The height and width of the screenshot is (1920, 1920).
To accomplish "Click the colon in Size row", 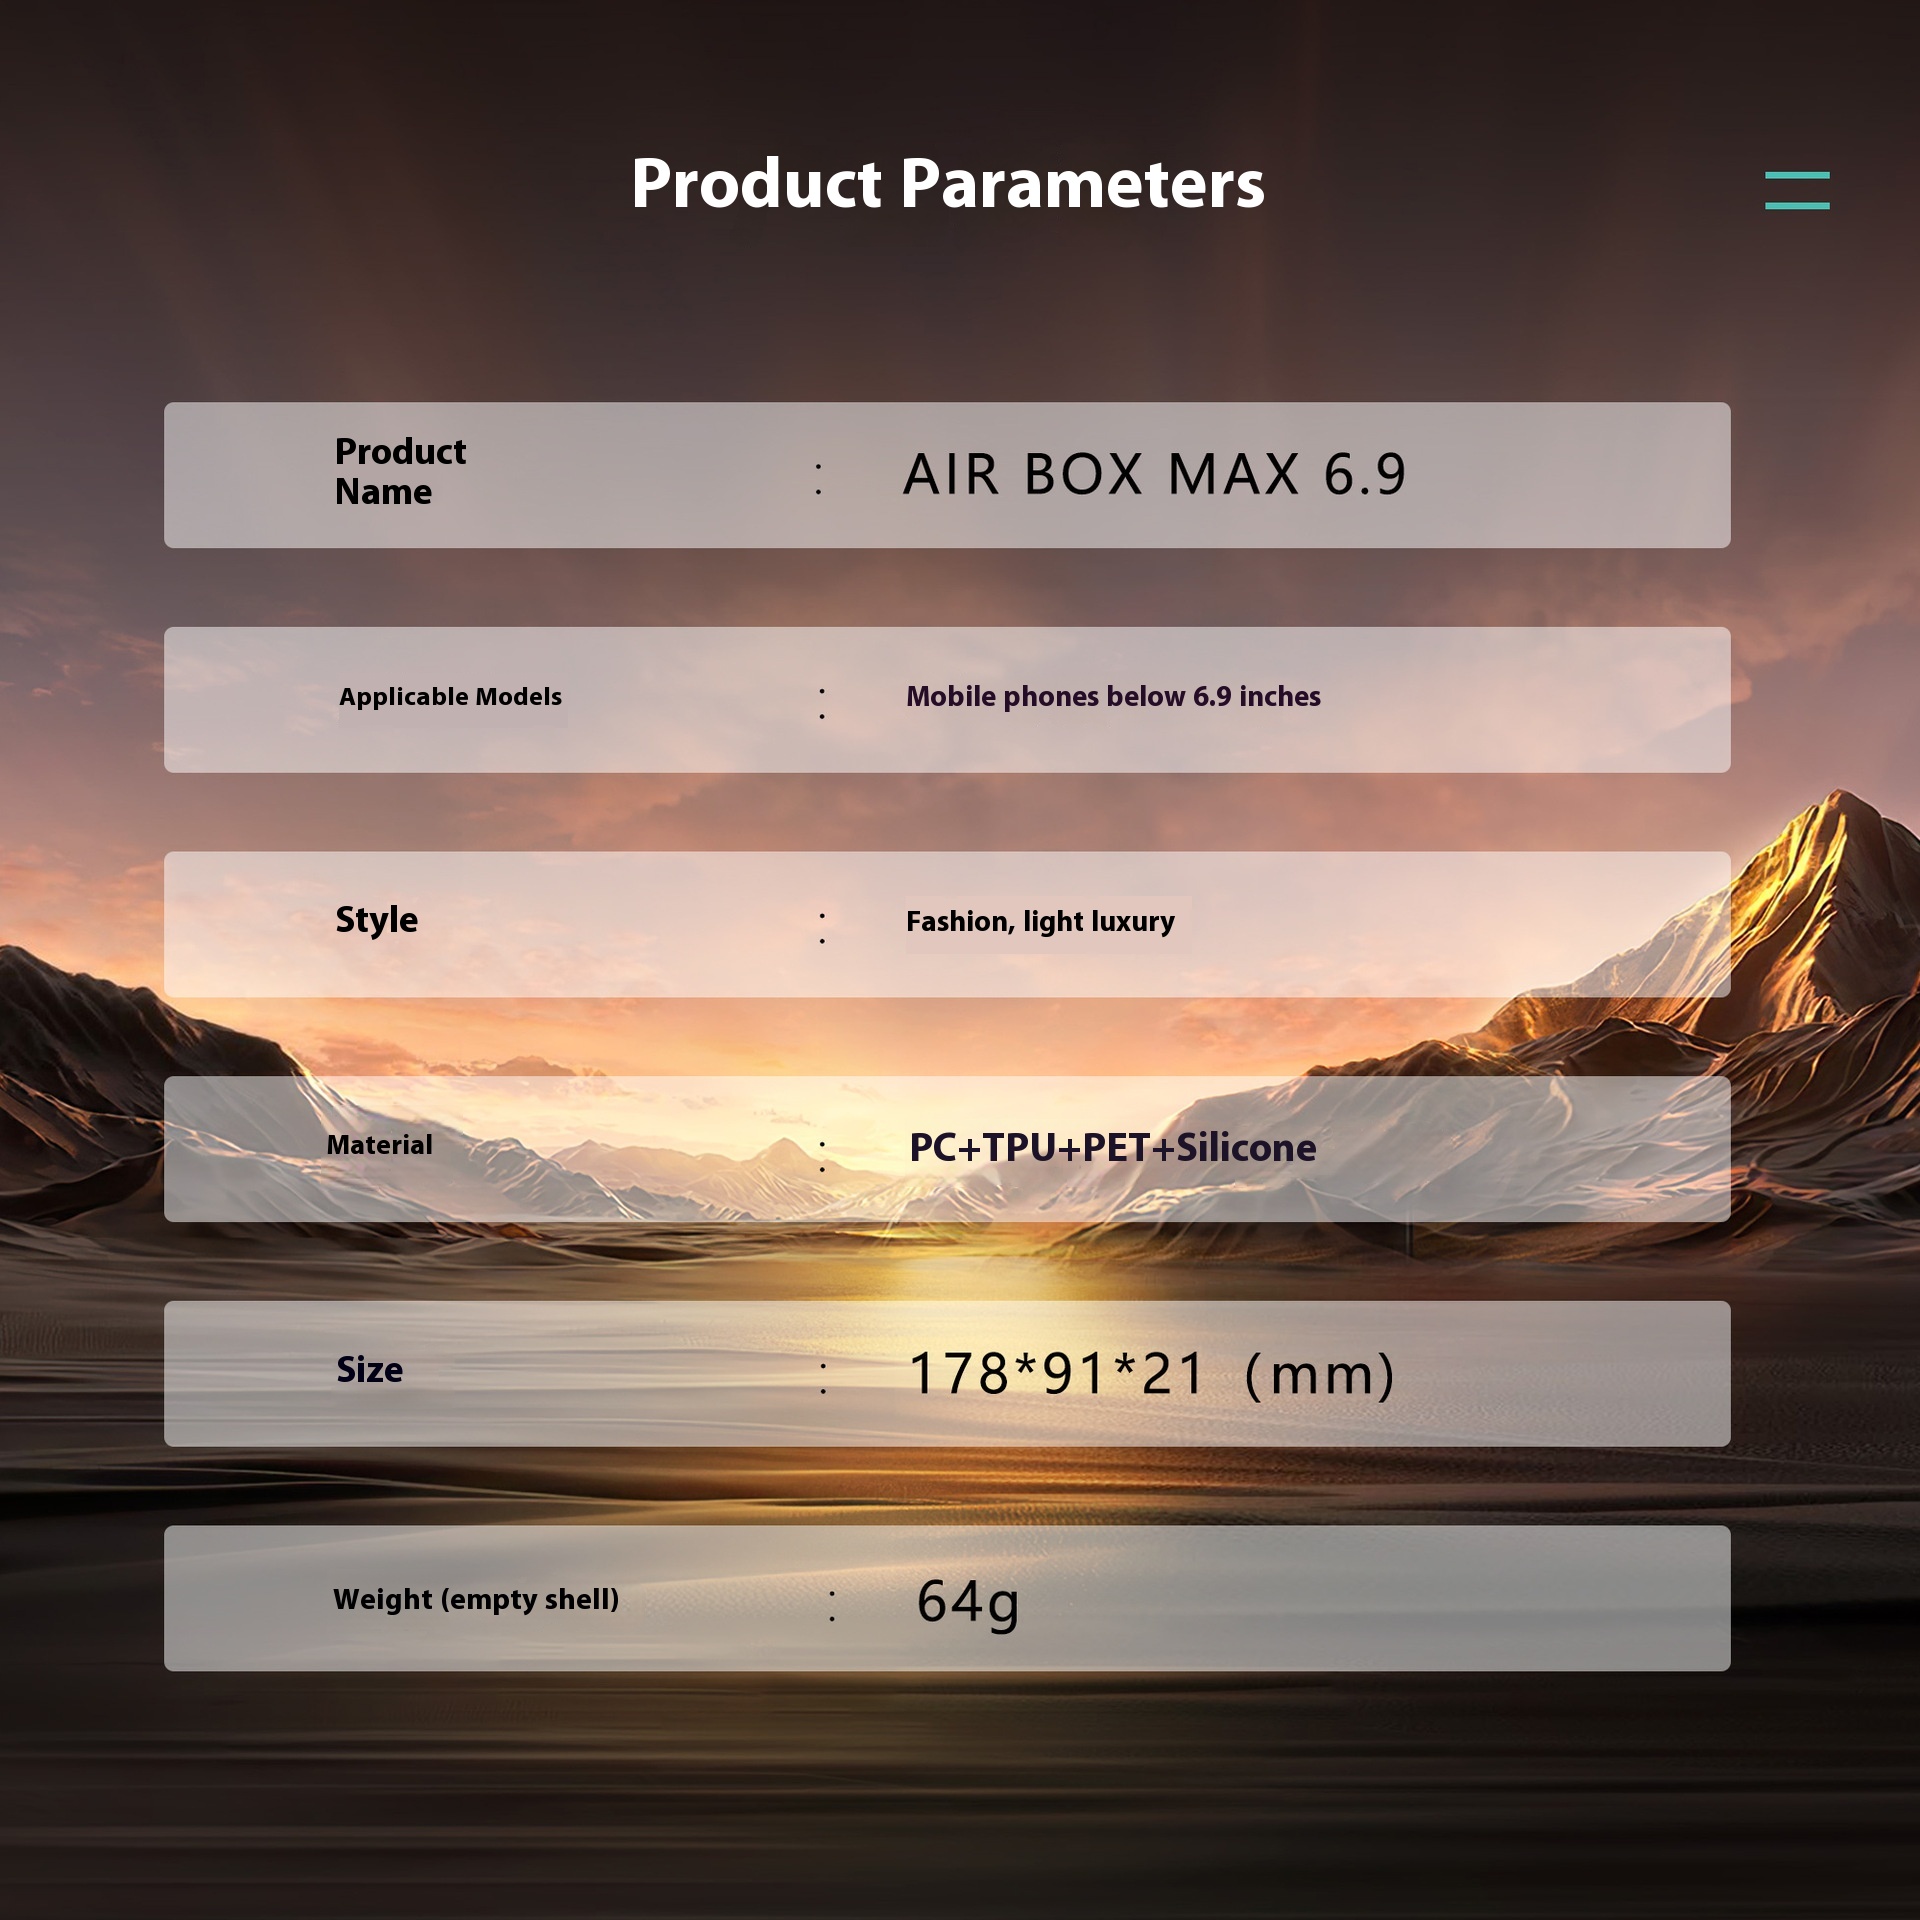I will [823, 1378].
